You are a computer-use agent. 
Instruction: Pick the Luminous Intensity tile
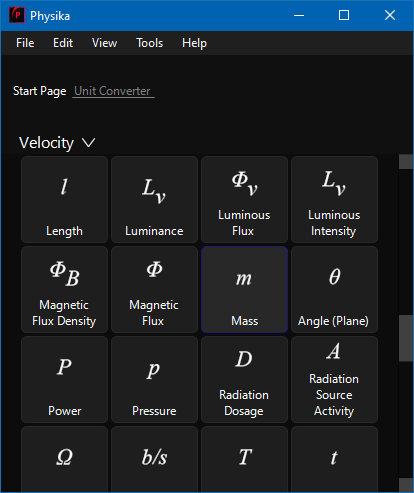pyautogui.click(x=334, y=199)
